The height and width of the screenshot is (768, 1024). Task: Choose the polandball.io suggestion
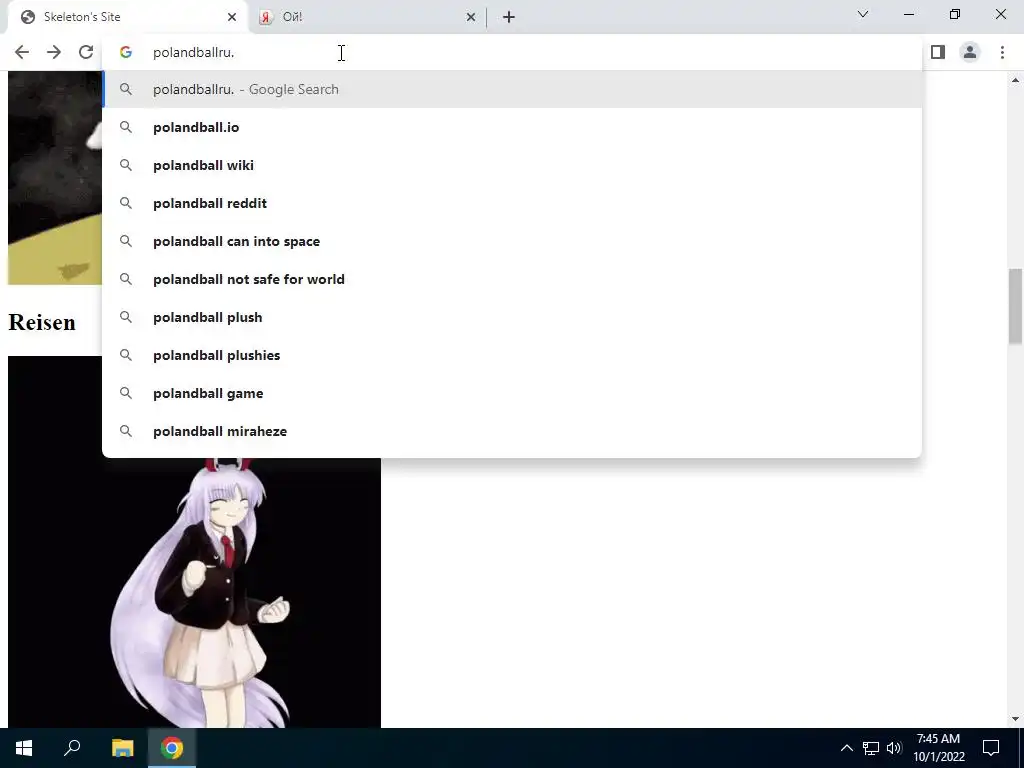(x=512, y=127)
